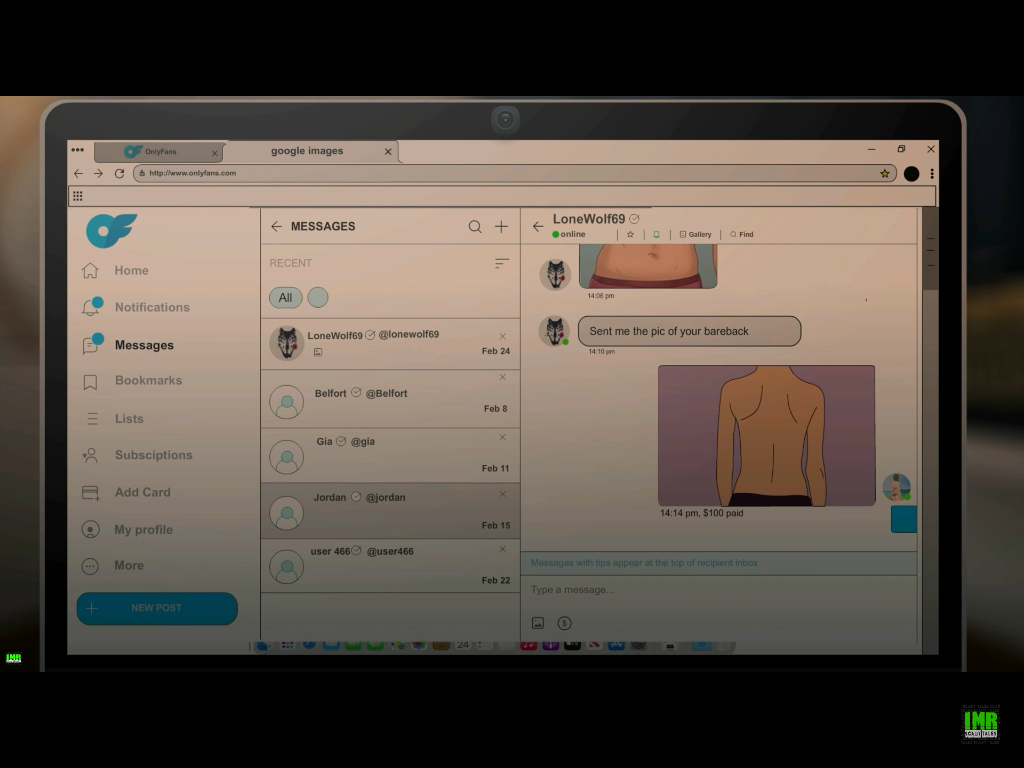Click the OnlyFans logo
The width and height of the screenshot is (1024, 768).
coord(111,230)
